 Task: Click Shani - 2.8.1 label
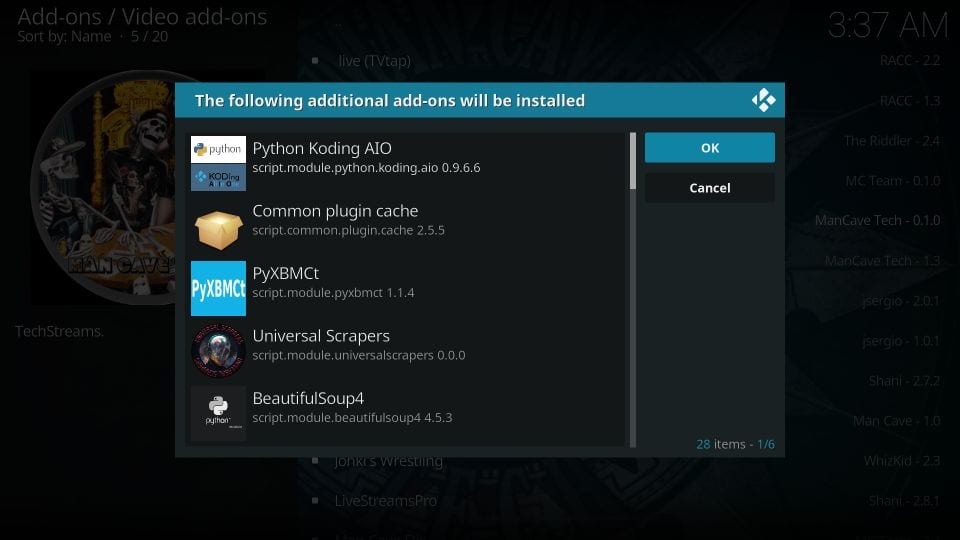tap(904, 501)
